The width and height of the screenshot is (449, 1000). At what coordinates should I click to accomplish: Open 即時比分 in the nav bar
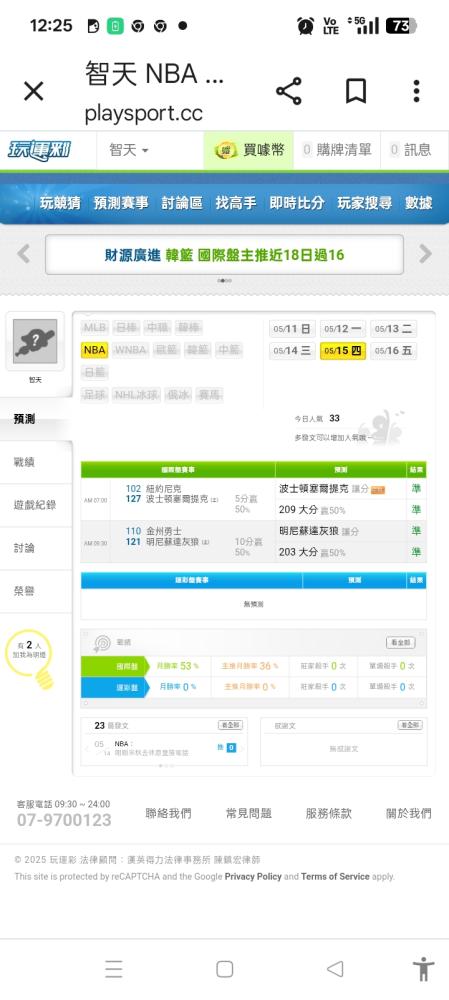[297, 203]
